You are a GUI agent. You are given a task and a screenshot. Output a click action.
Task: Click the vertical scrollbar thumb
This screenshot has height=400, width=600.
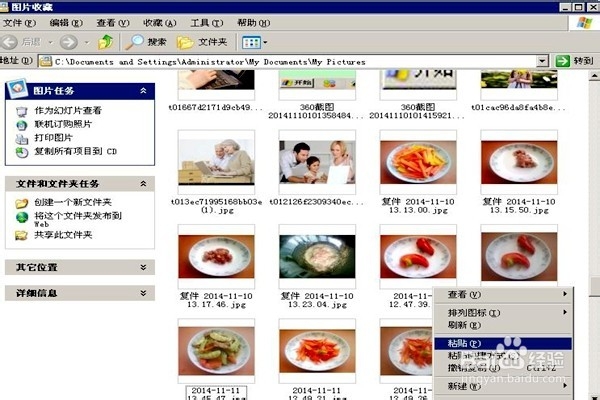tap(594, 286)
